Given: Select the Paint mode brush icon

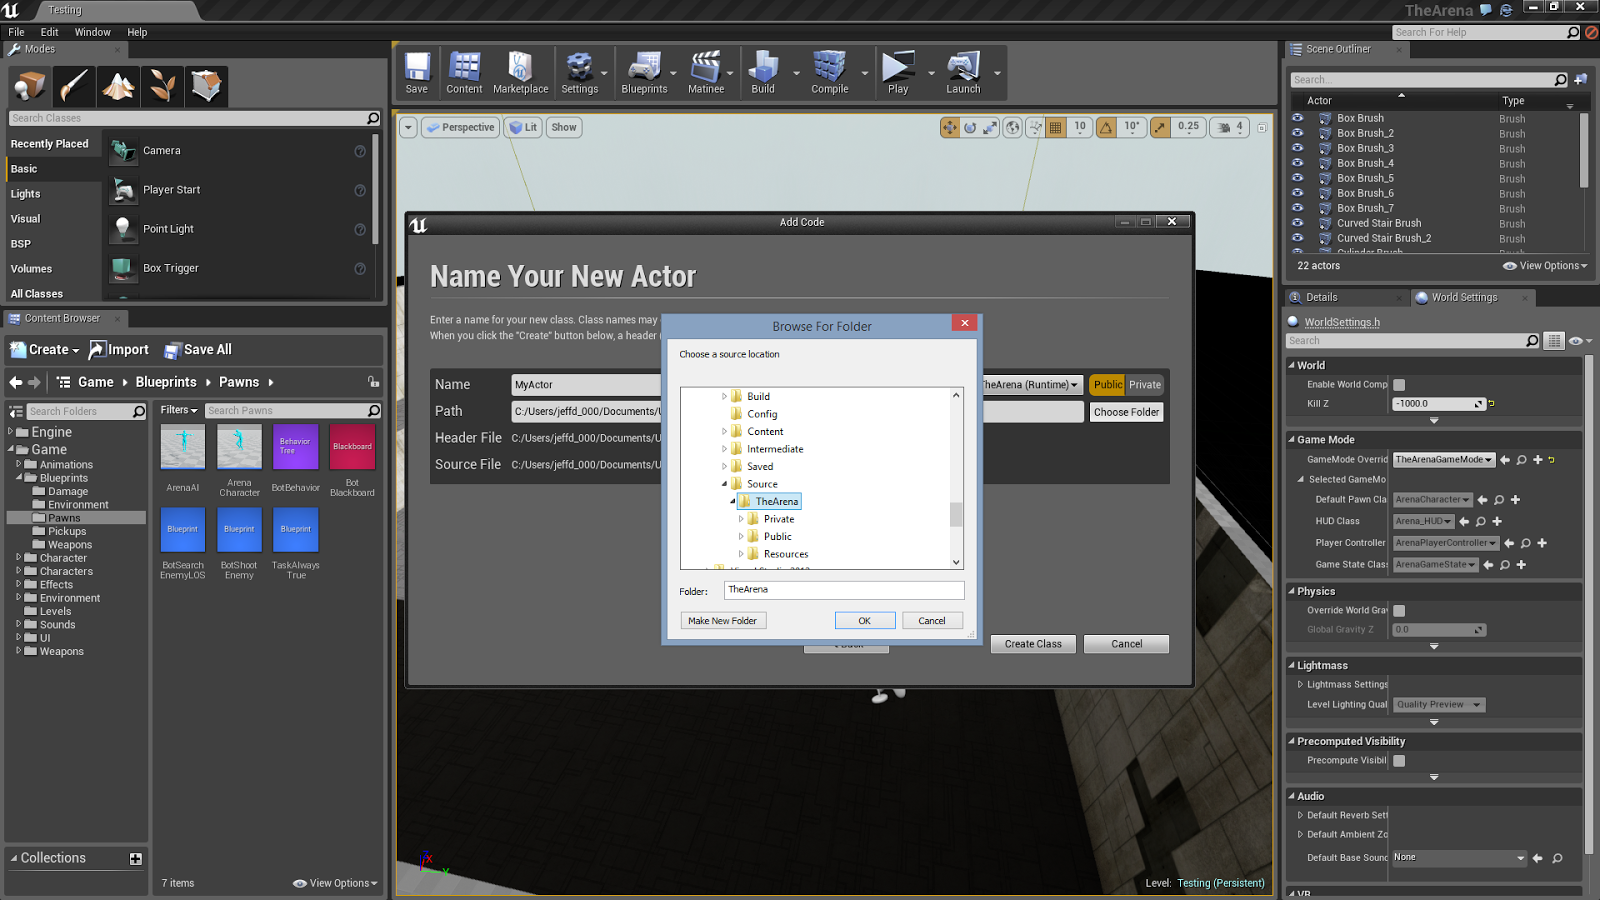Looking at the screenshot, I should [x=74, y=87].
